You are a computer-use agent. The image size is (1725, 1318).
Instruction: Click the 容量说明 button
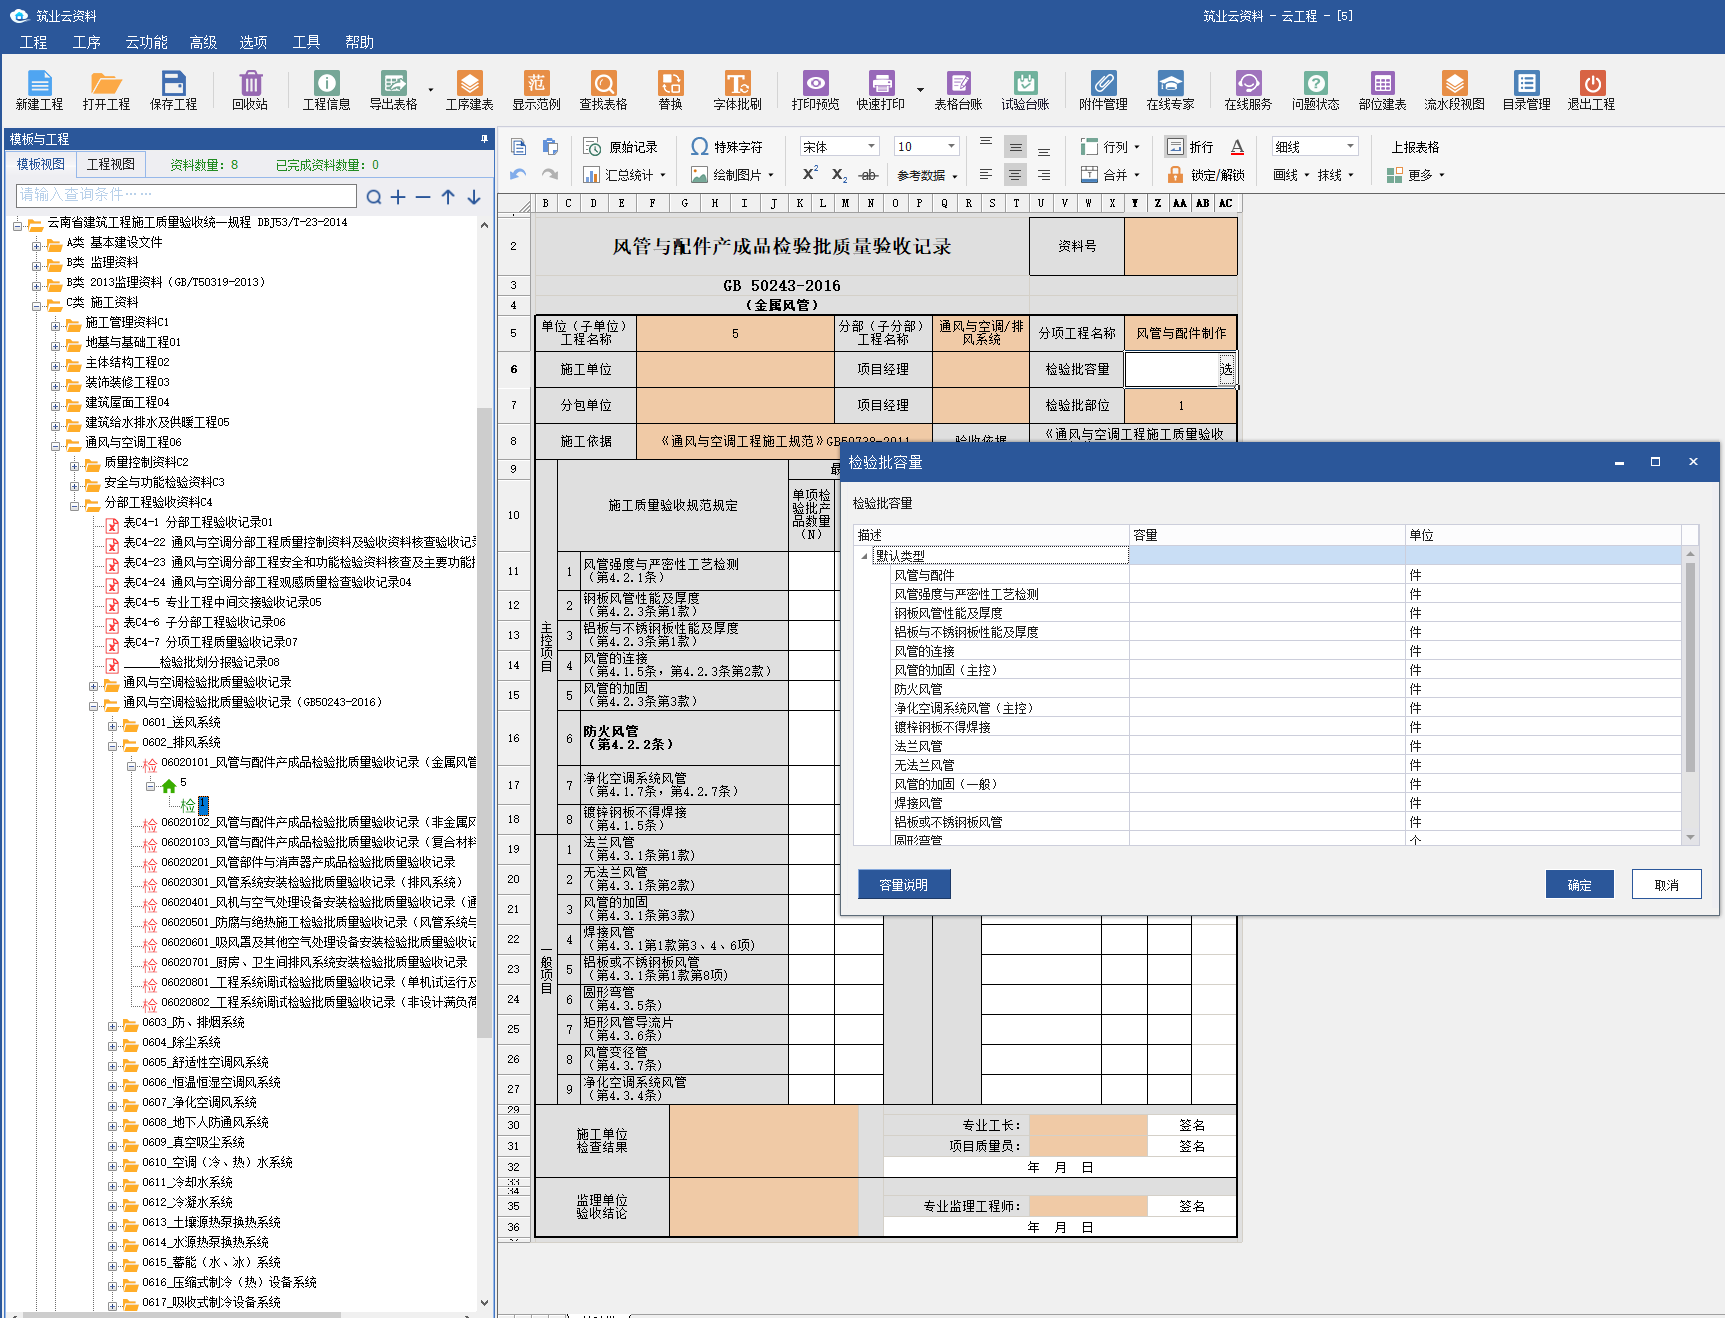pyautogui.click(x=904, y=885)
